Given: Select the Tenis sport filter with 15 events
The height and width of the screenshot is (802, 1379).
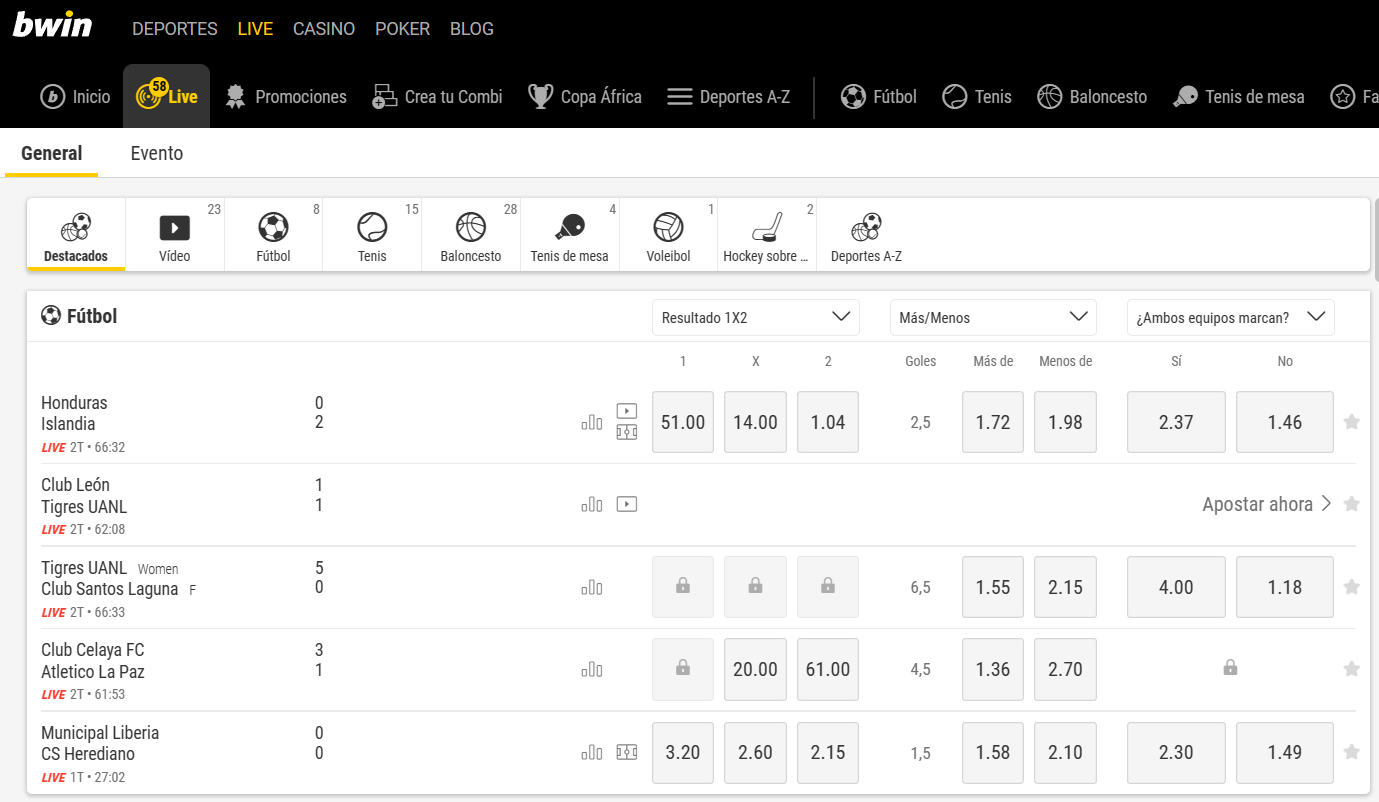Looking at the screenshot, I should pos(372,235).
